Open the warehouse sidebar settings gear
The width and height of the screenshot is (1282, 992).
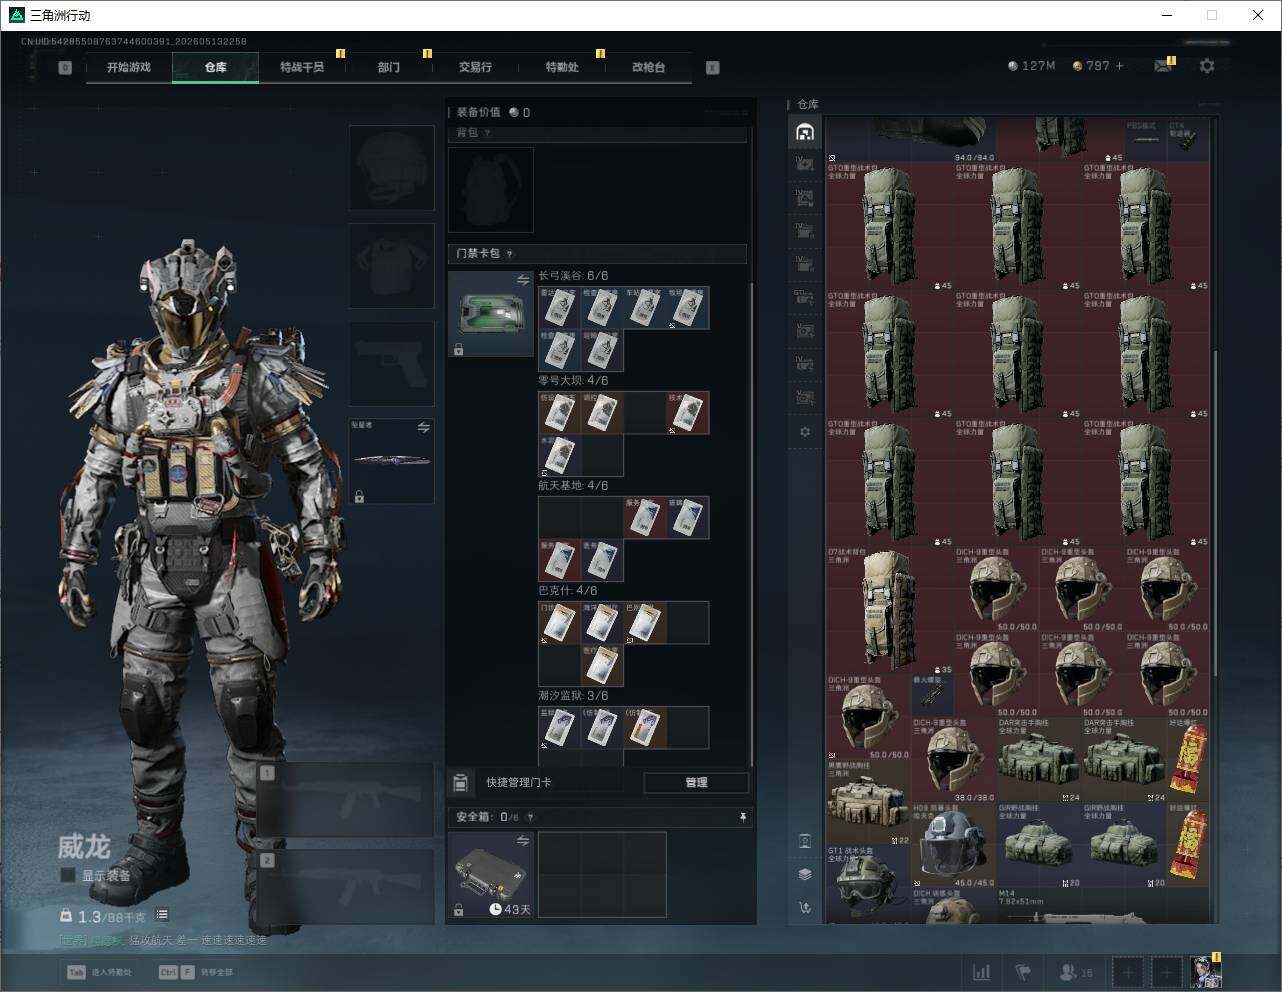pos(805,432)
